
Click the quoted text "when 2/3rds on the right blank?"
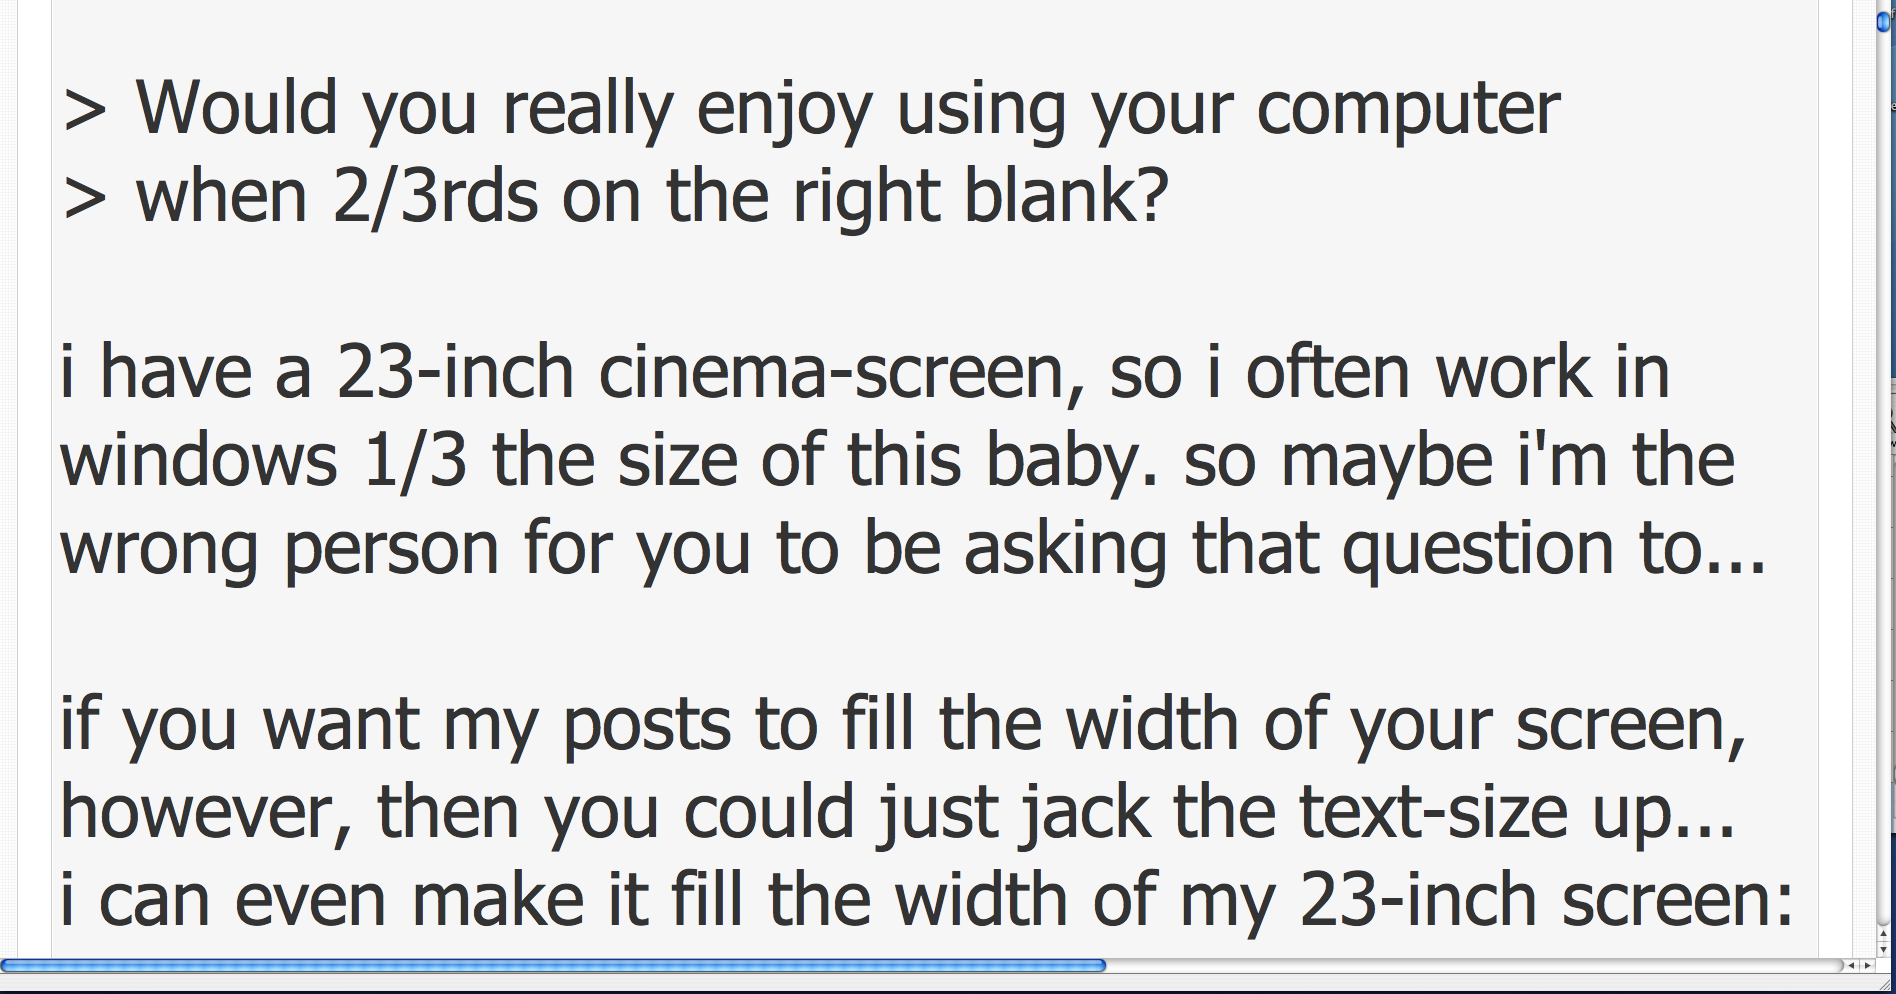point(650,196)
